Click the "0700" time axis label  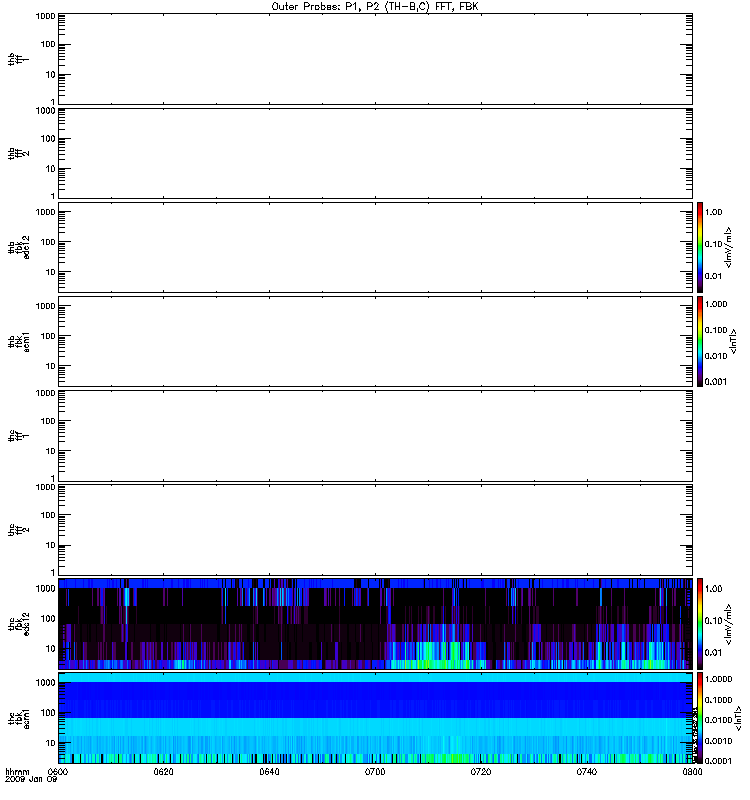pos(375,772)
